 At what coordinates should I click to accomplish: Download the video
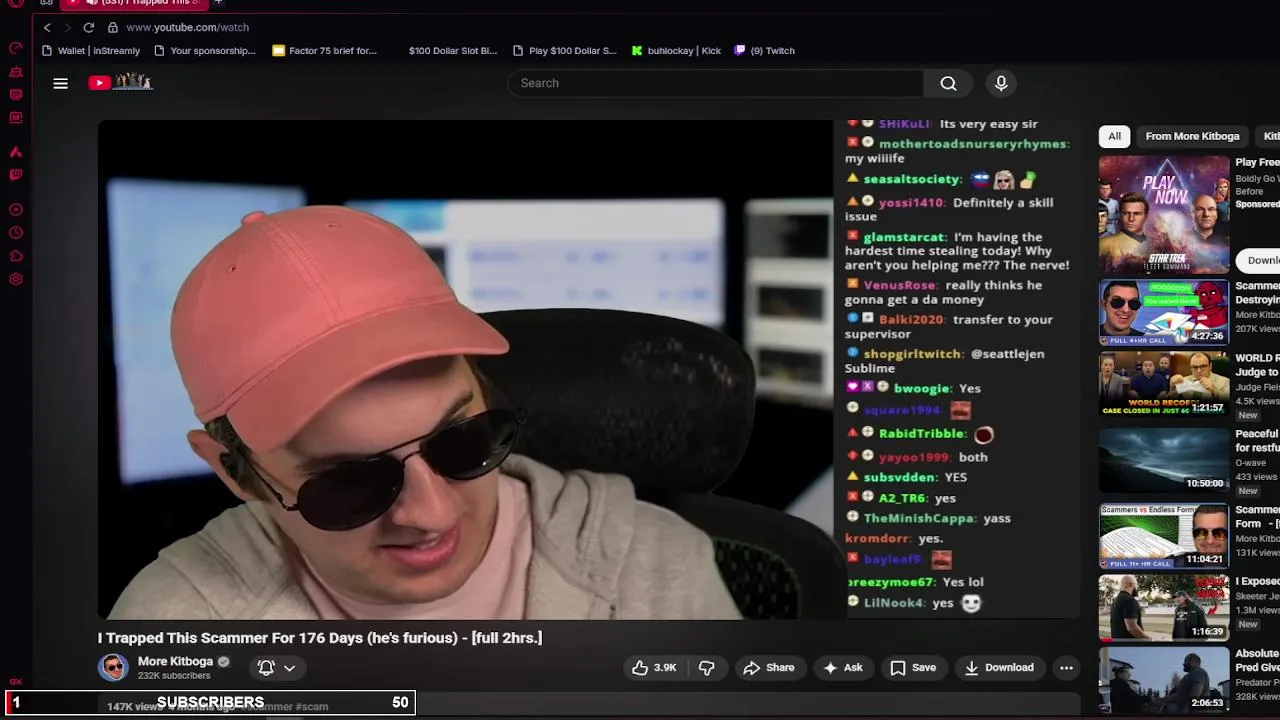pos(999,668)
